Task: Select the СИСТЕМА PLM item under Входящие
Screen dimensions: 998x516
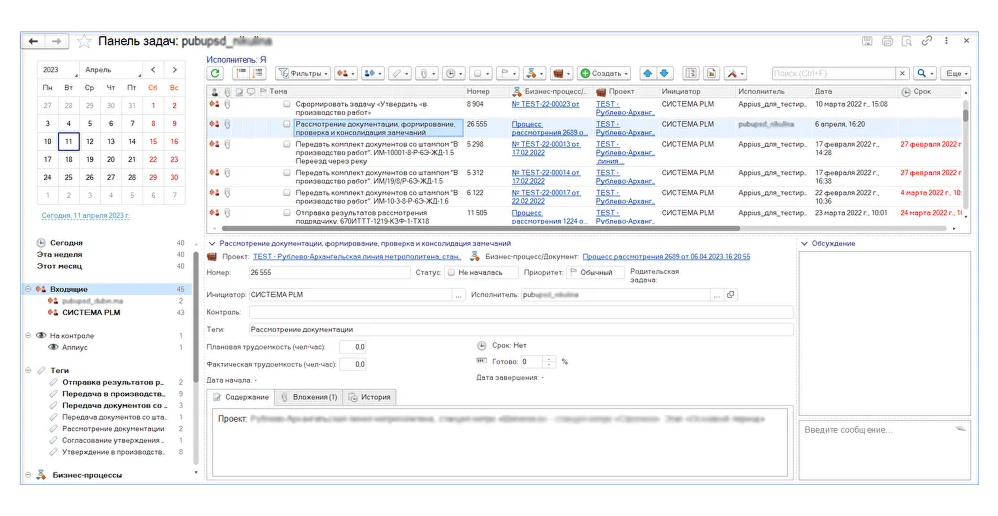Action: 91,312
